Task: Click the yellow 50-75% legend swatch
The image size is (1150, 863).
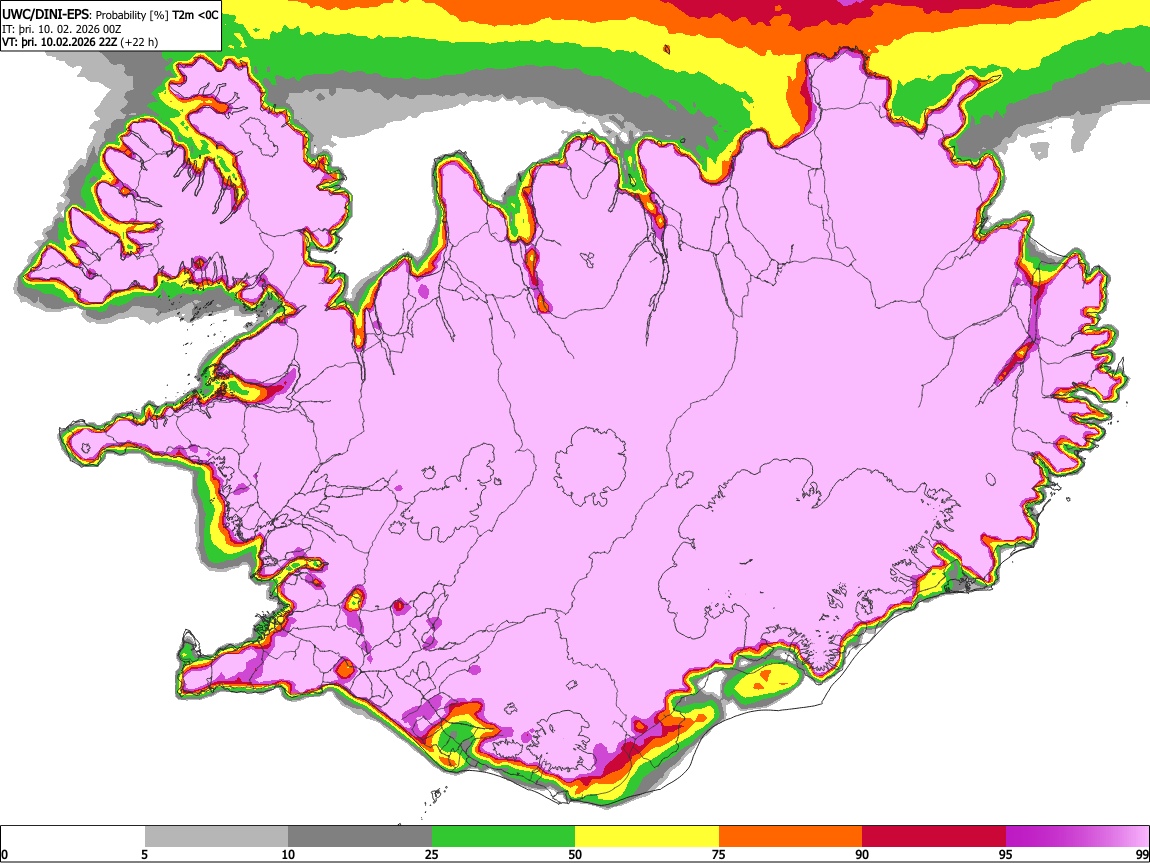Action: click(647, 837)
